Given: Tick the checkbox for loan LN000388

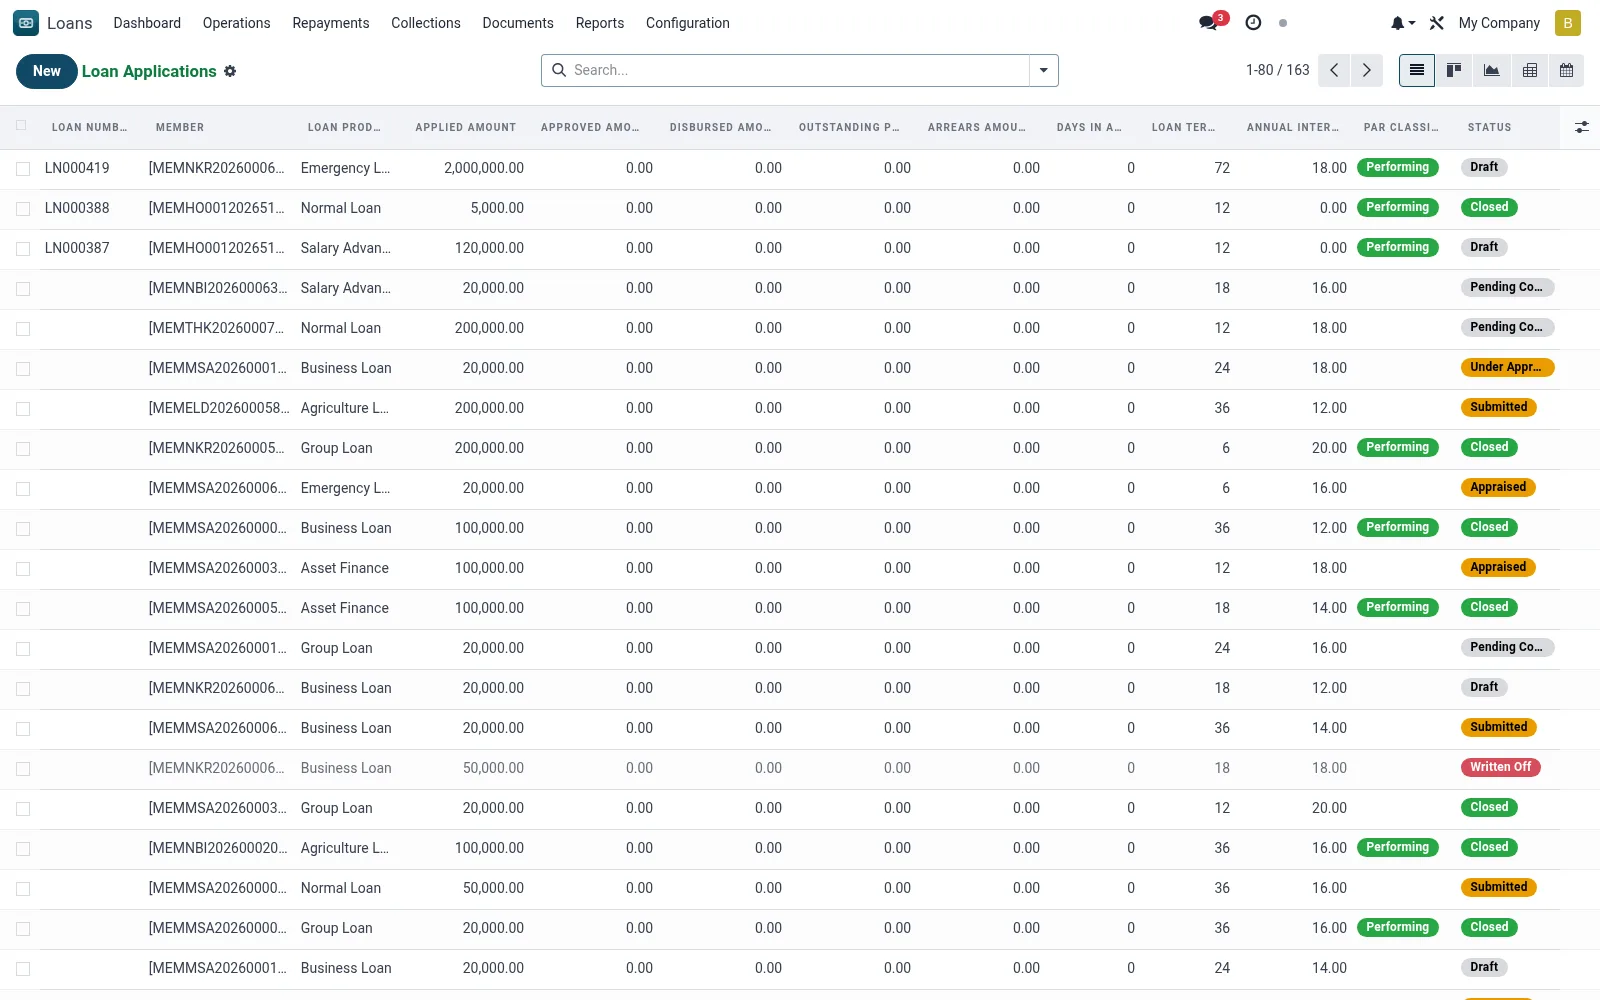Looking at the screenshot, I should [x=23, y=209].
